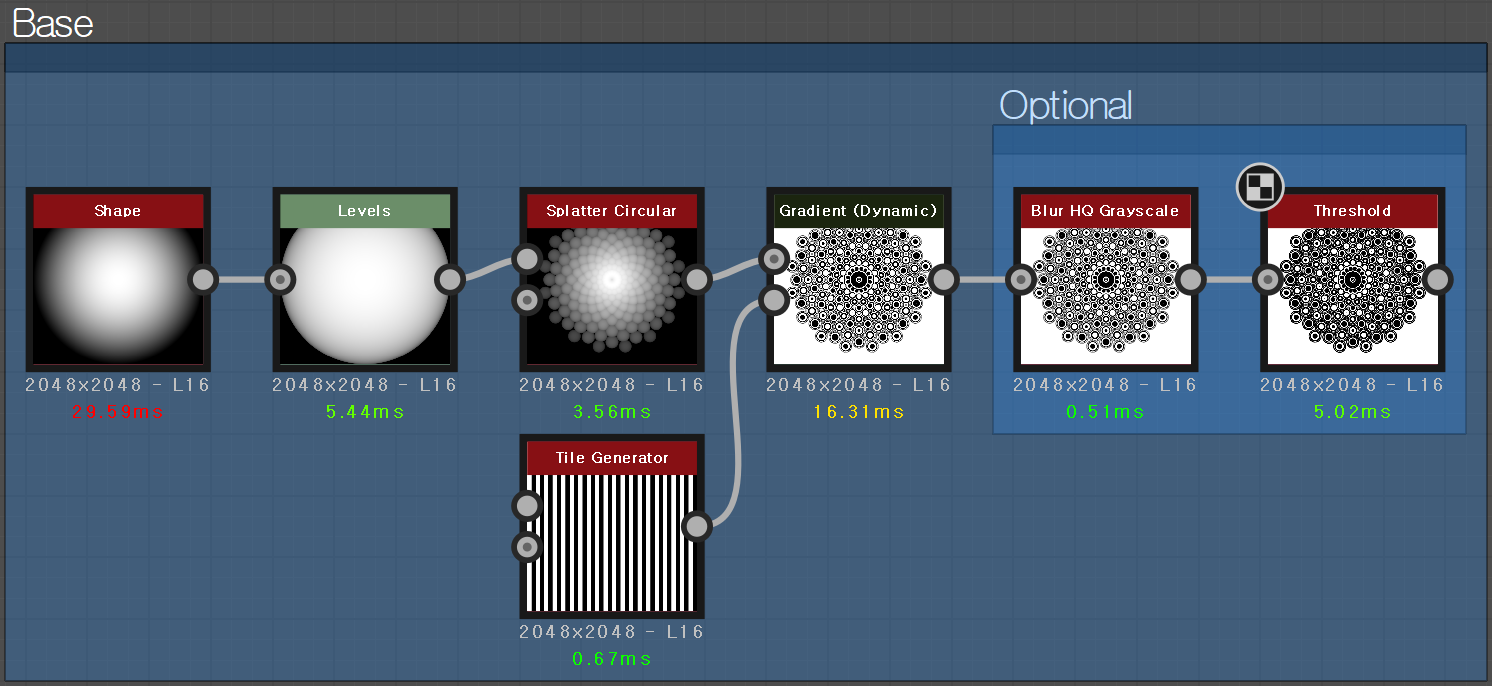
Task: Click the 2048x2048 - L16 label under Shape
Action: [118, 385]
